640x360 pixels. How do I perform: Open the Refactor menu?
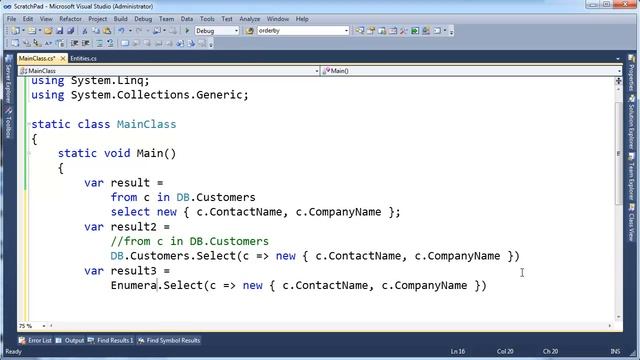tap(70, 19)
